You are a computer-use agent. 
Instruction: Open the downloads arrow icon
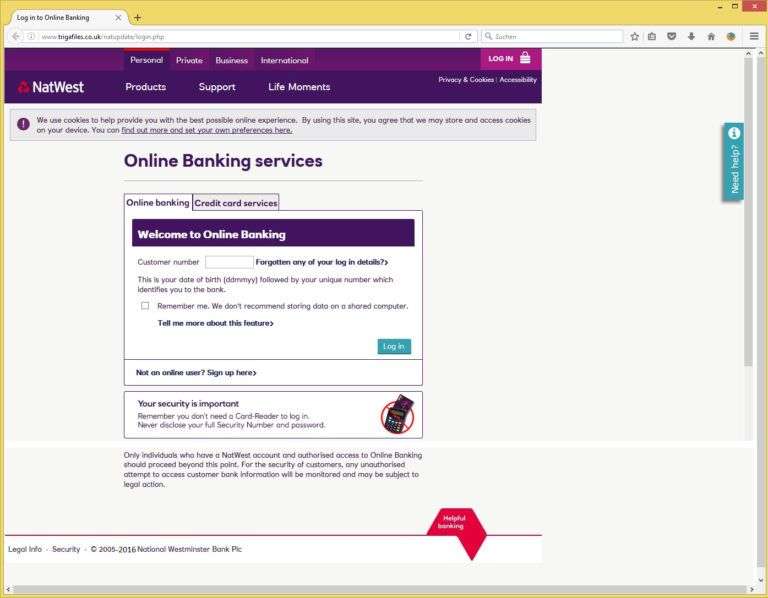click(x=691, y=36)
